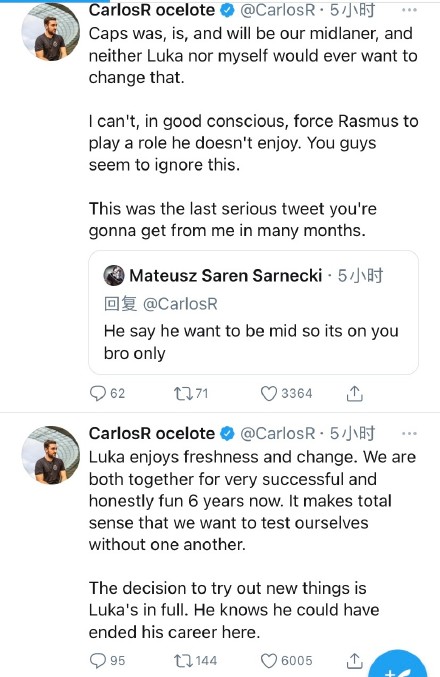
Task: Tap @CarlosR mention in the quoted reply
Action: [x=180, y=304]
